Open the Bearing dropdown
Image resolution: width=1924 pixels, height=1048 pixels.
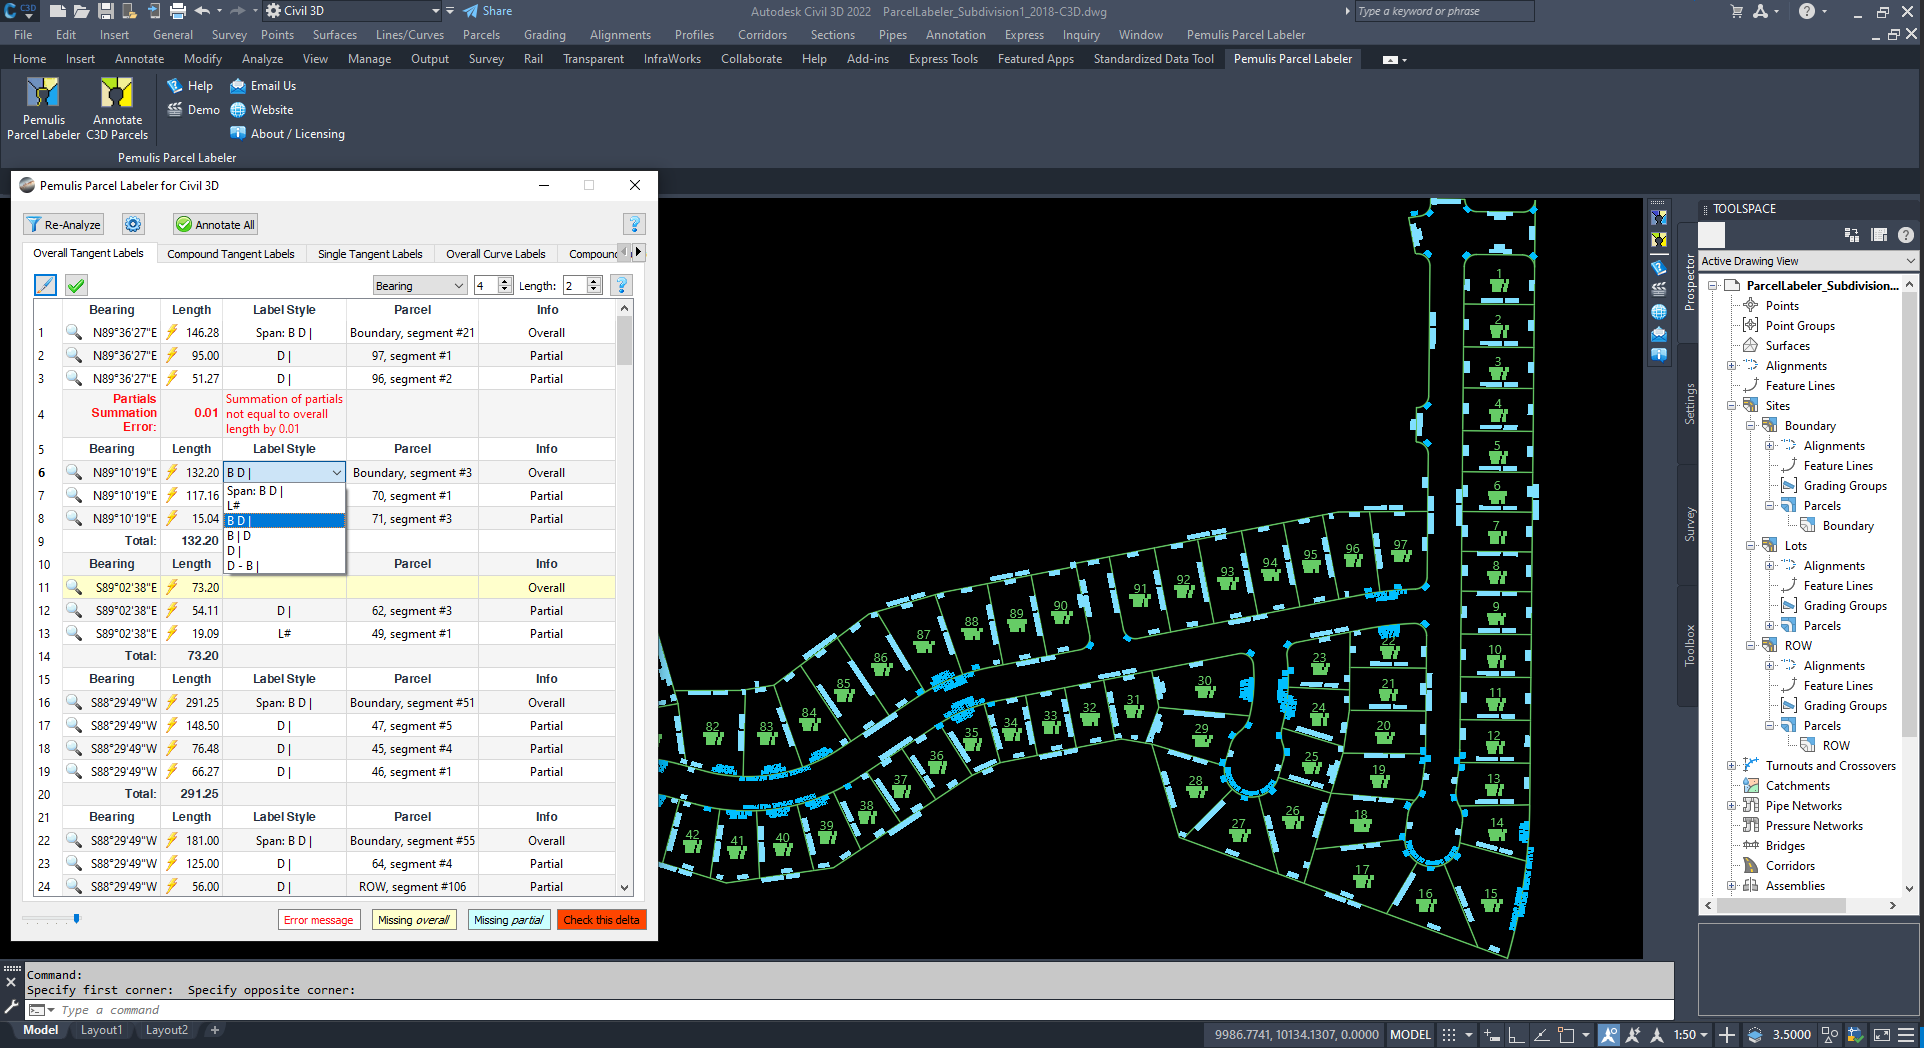point(419,286)
